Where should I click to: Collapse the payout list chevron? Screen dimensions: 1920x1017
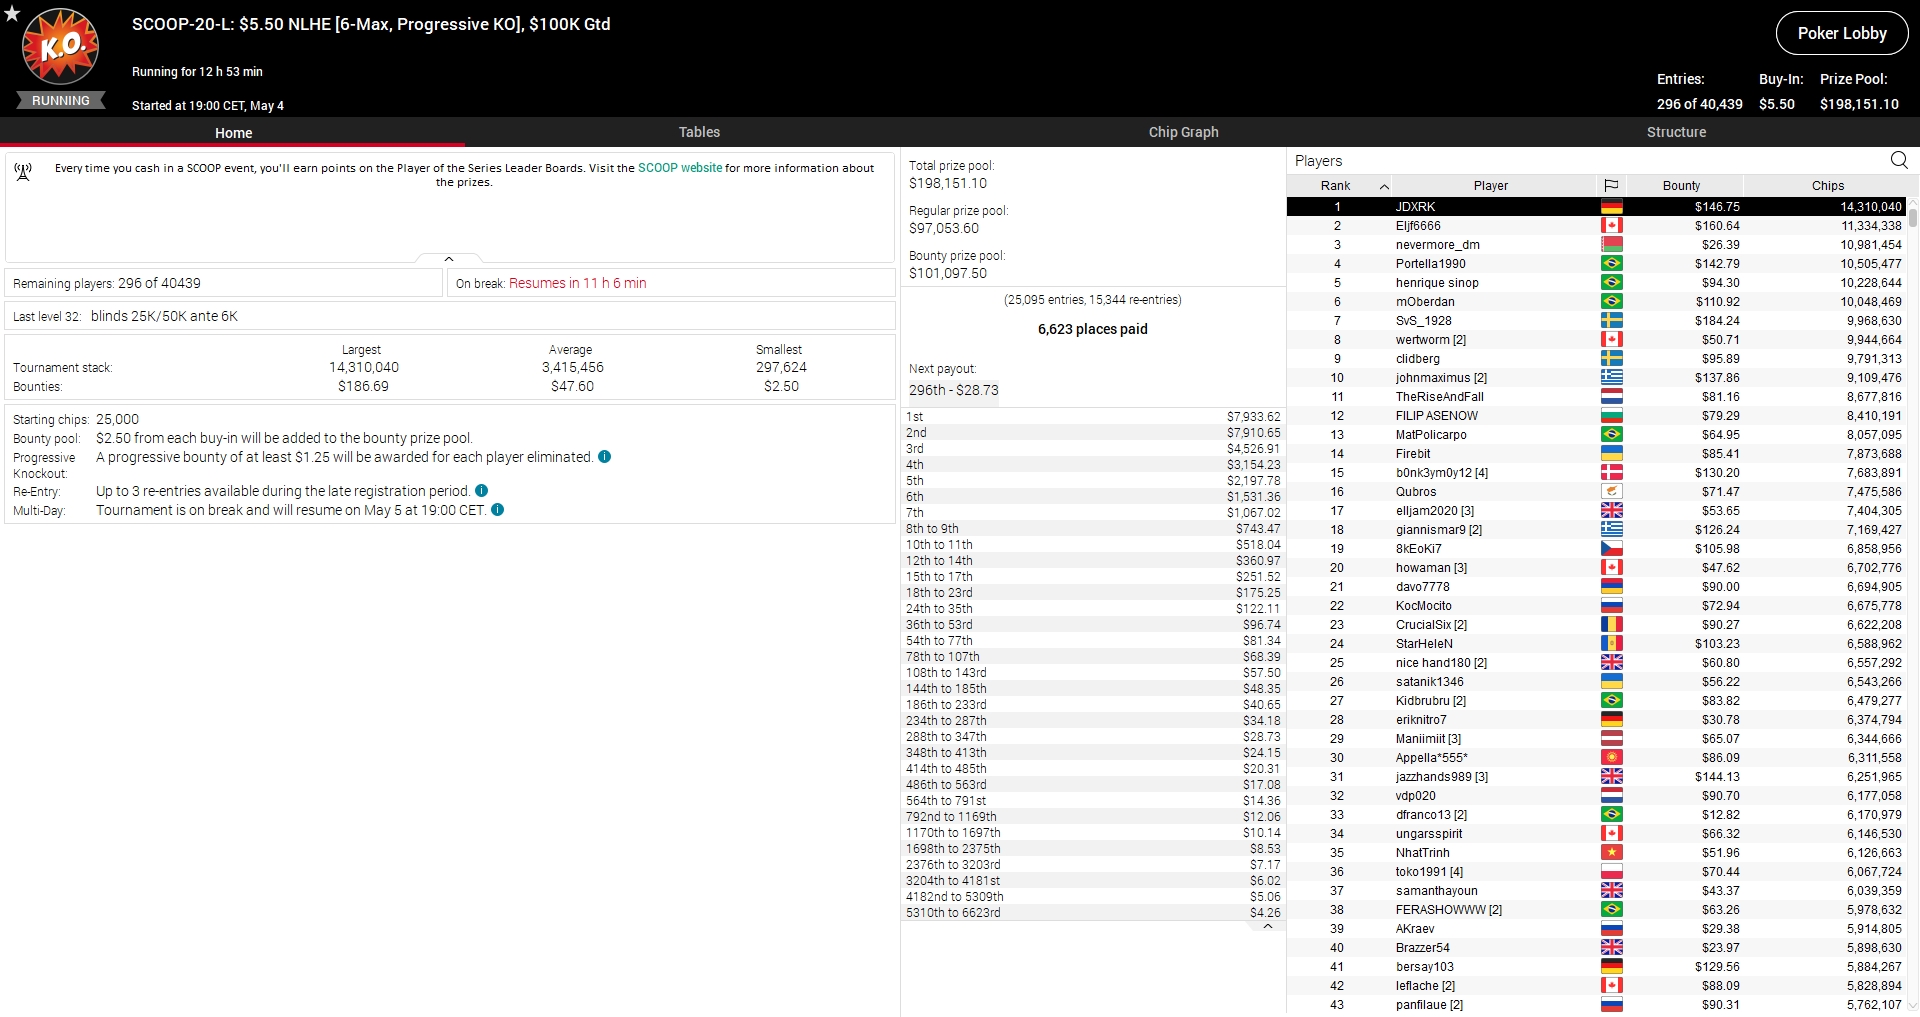click(x=1267, y=926)
